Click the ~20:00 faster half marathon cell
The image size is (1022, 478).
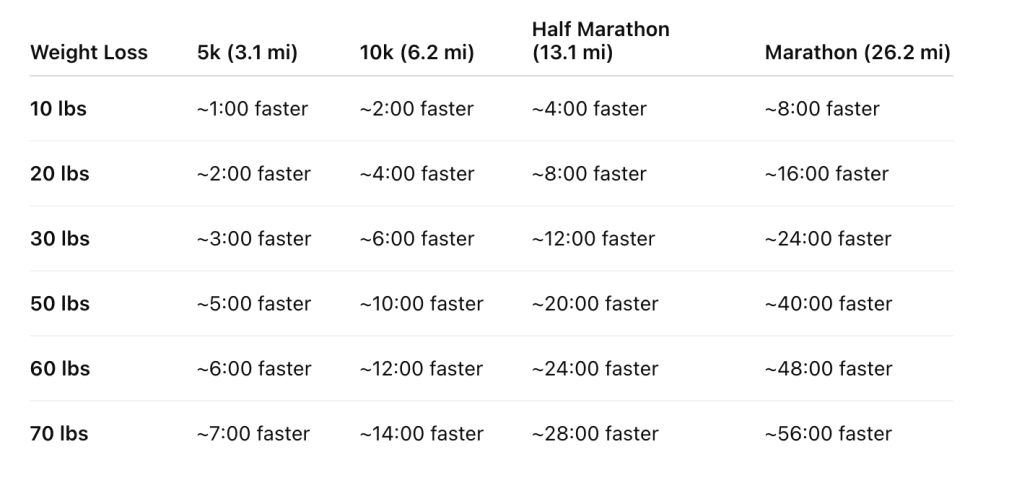click(x=595, y=304)
